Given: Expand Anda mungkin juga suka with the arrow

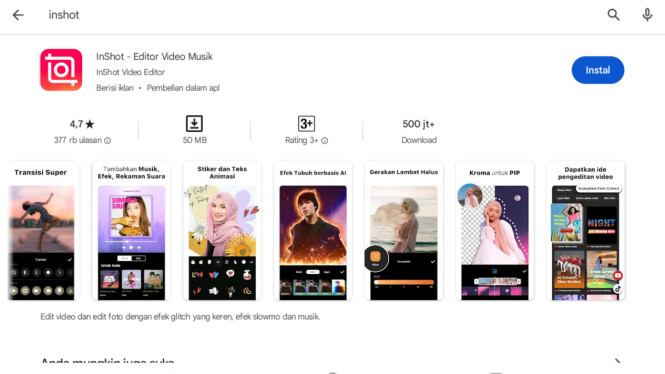Looking at the screenshot, I should pos(618,362).
